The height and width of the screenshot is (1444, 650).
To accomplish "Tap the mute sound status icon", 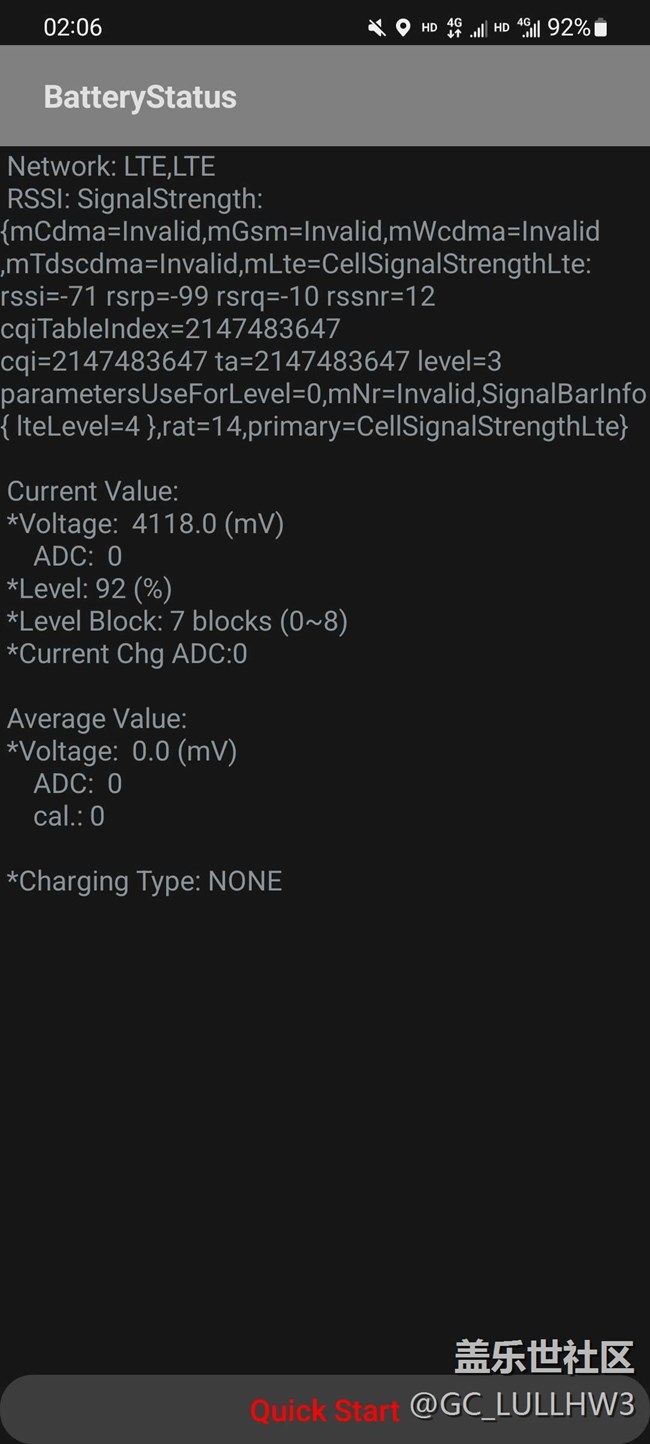I will [x=377, y=28].
